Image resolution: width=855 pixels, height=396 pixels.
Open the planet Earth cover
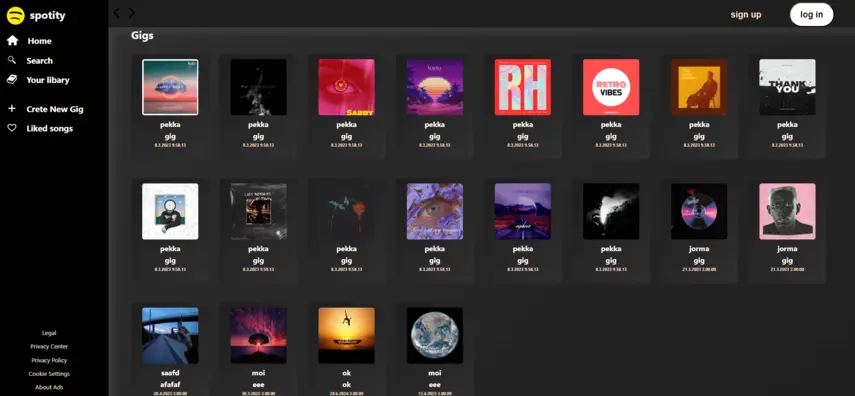(x=435, y=335)
